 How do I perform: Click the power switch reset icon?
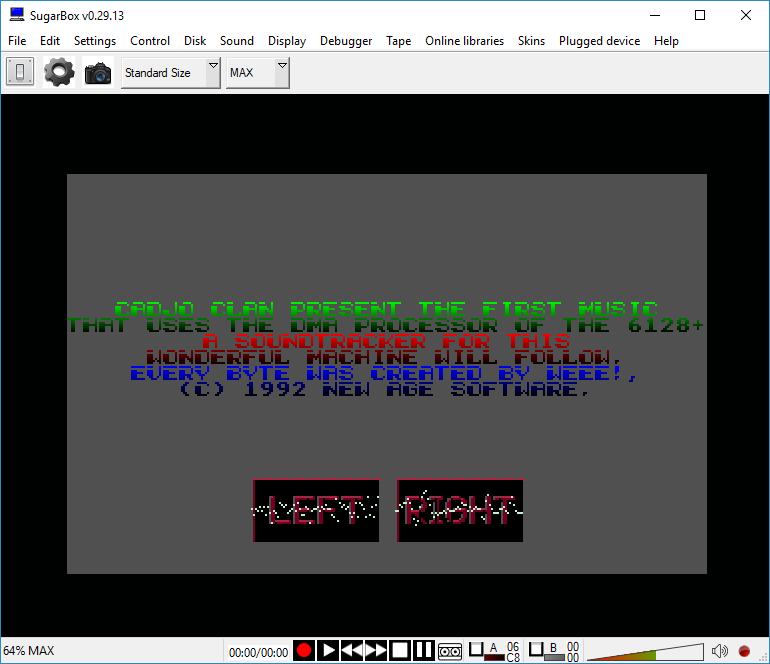coord(20,72)
